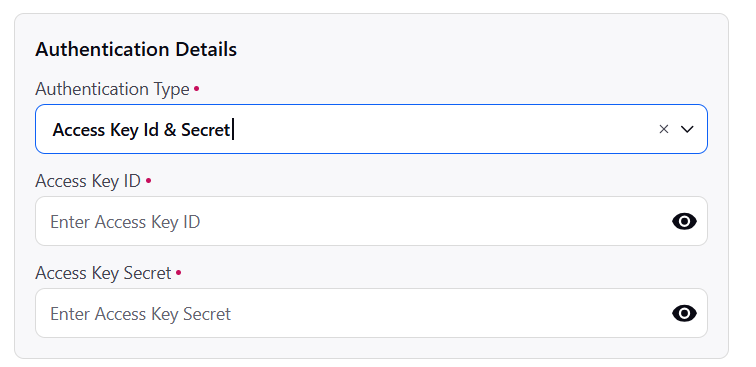The height and width of the screenshot is (367, 756).
Task: Click the required marker next to Access Key Secret
Action: [178, 273]
